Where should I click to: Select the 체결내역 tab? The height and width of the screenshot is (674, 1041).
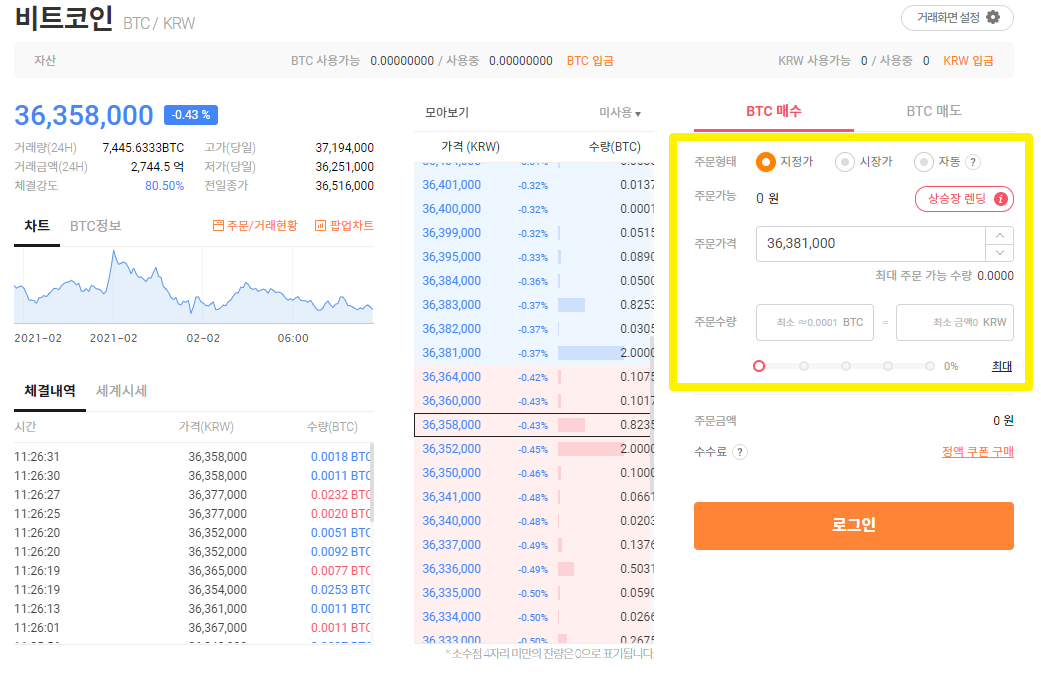pyautogui.click(x=50, y=391)
